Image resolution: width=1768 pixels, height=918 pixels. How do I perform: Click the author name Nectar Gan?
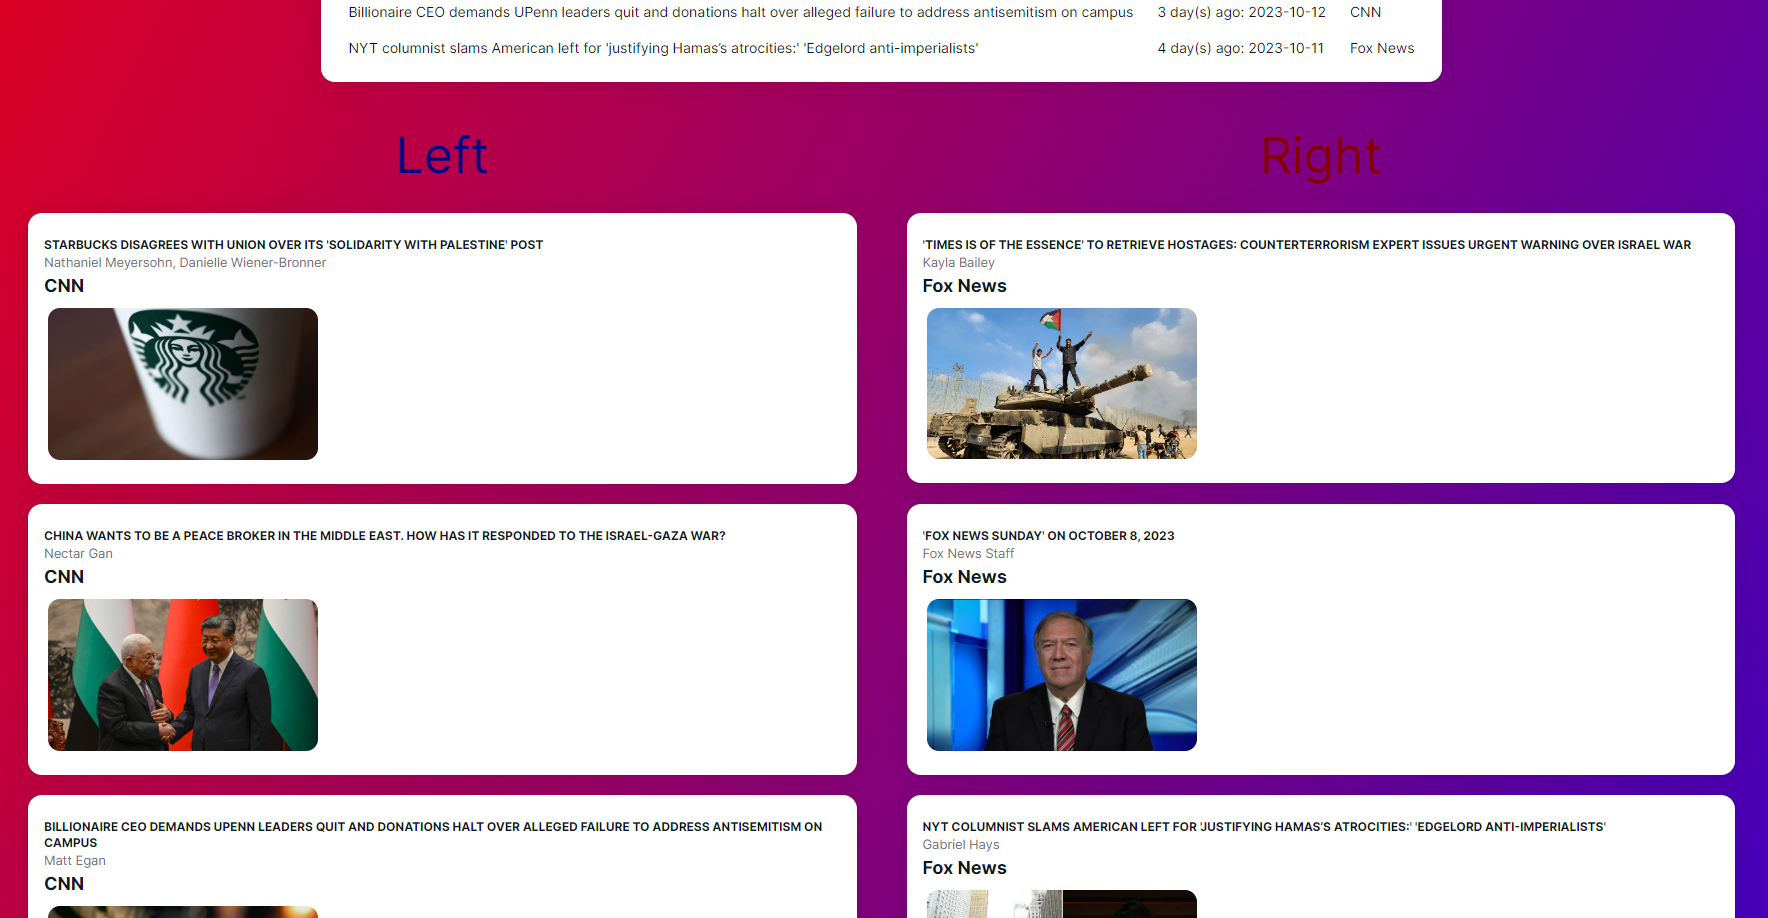tap(78, 554)
